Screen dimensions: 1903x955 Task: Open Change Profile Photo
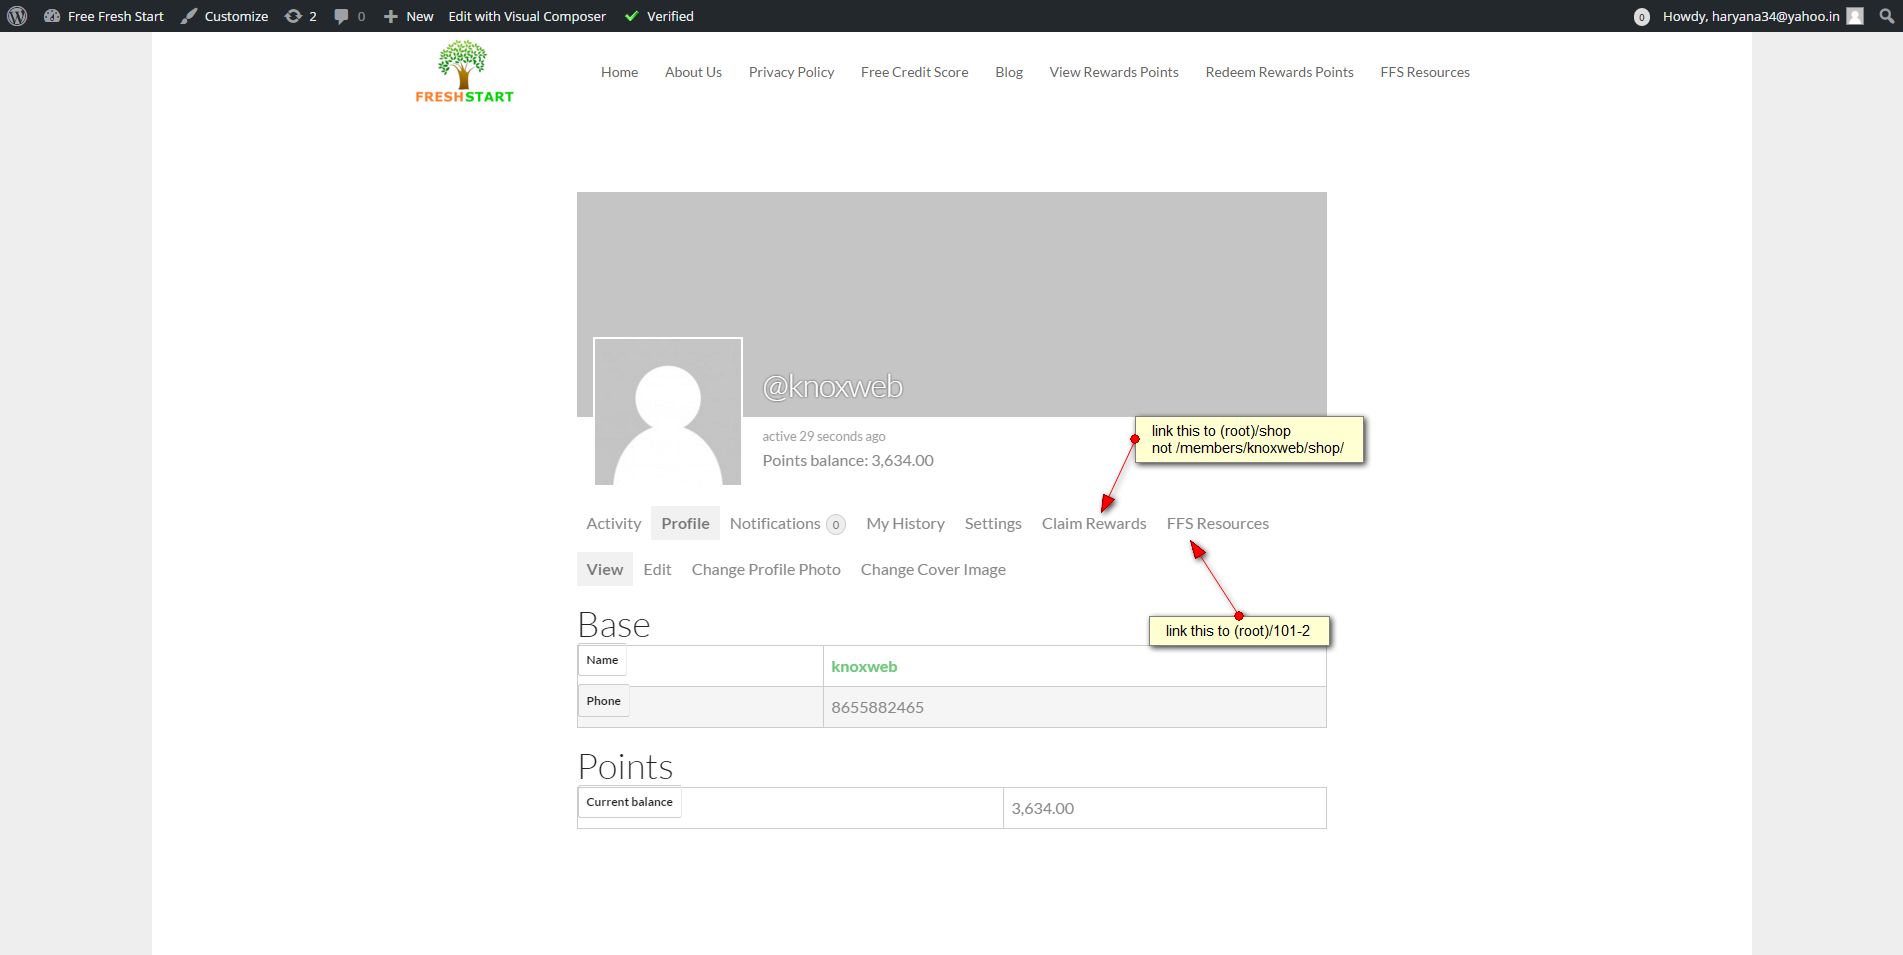[x=766, y=569]
